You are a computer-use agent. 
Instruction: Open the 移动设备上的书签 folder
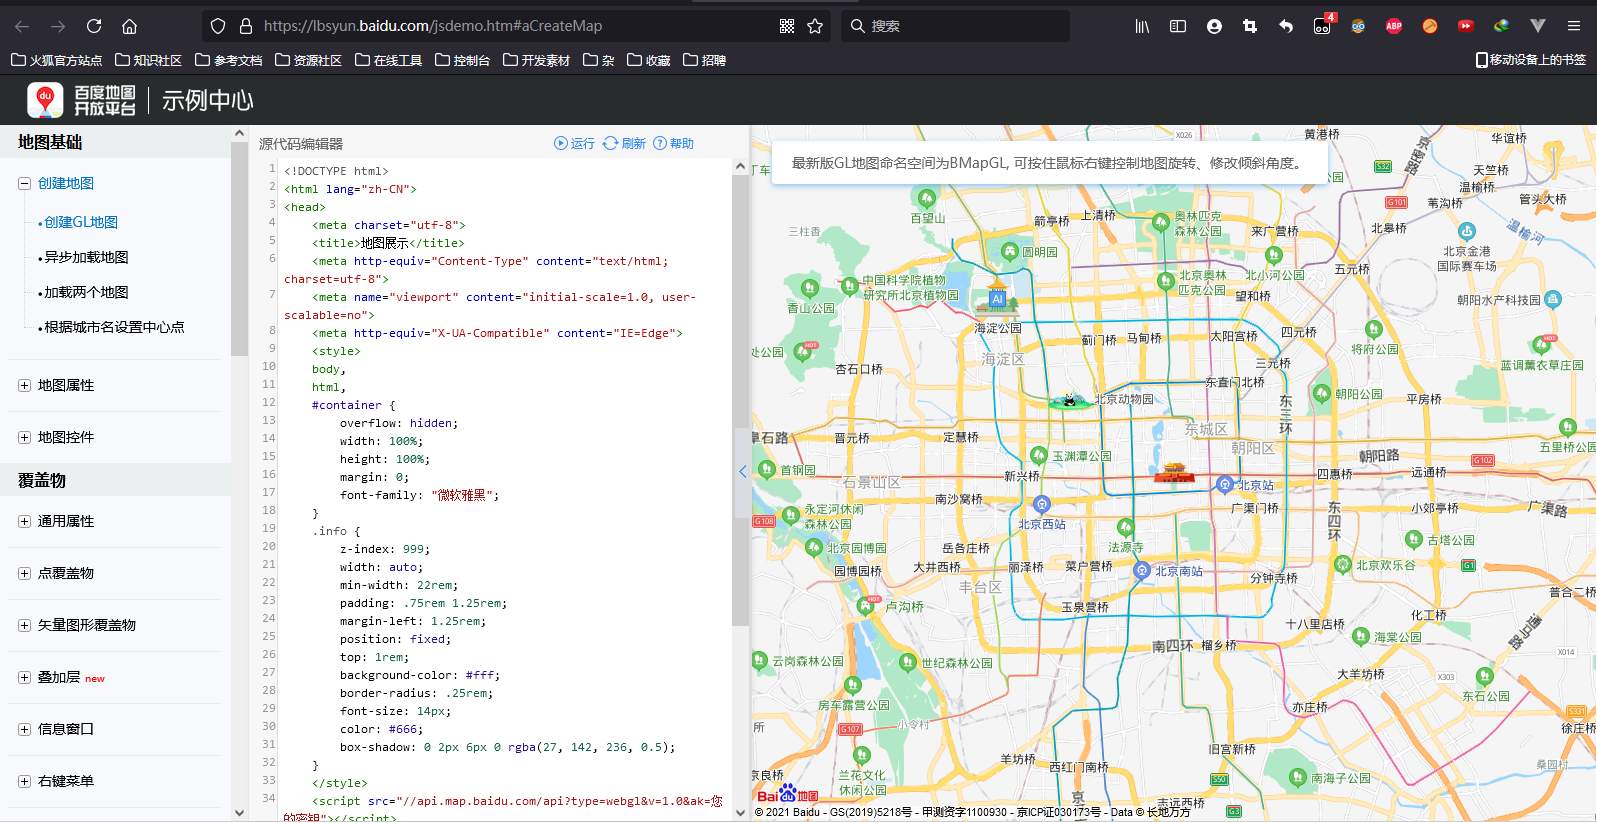pyautogui.click(x=1531, y=60)
